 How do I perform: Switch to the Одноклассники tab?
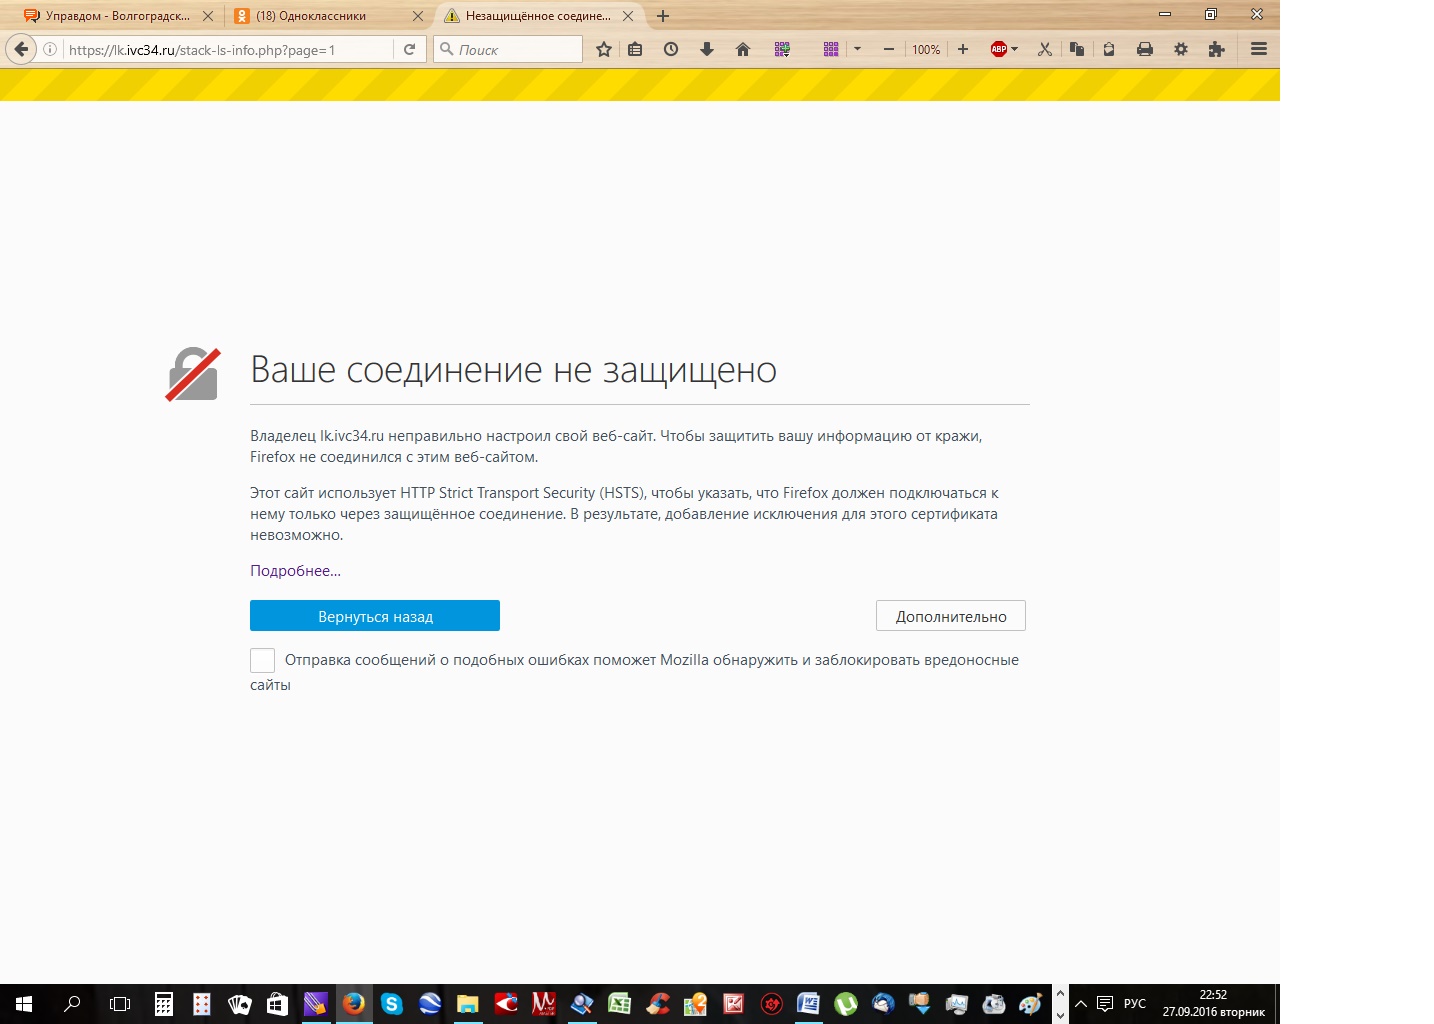click(x=311, y=16)
